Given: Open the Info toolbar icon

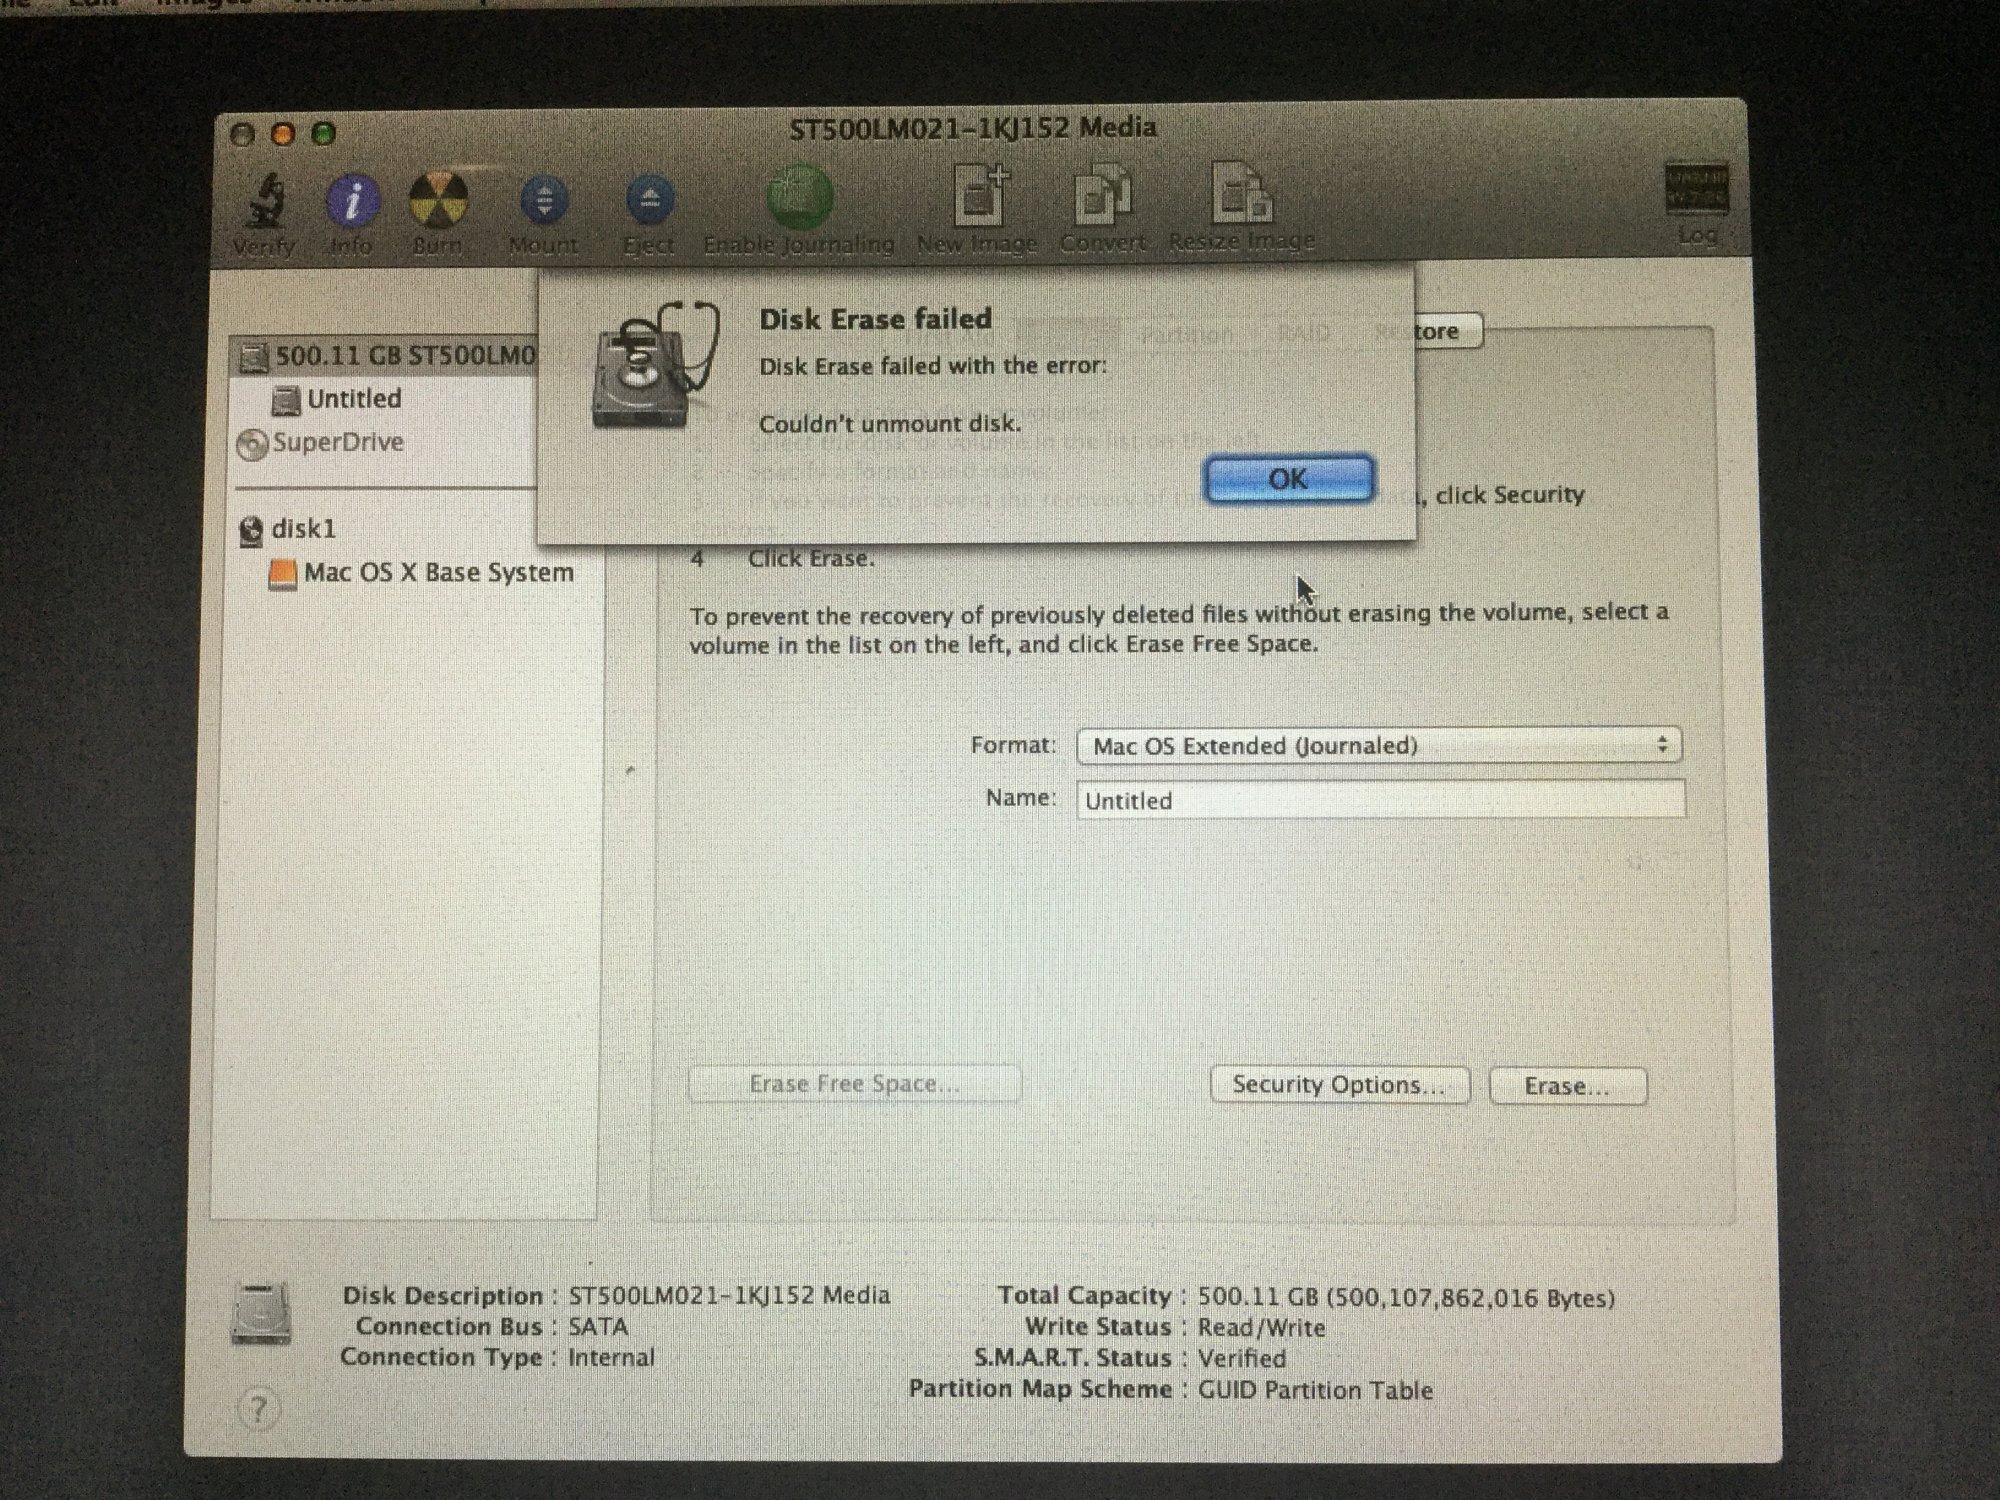Looking at the screenshot, I should pos(352,201).
